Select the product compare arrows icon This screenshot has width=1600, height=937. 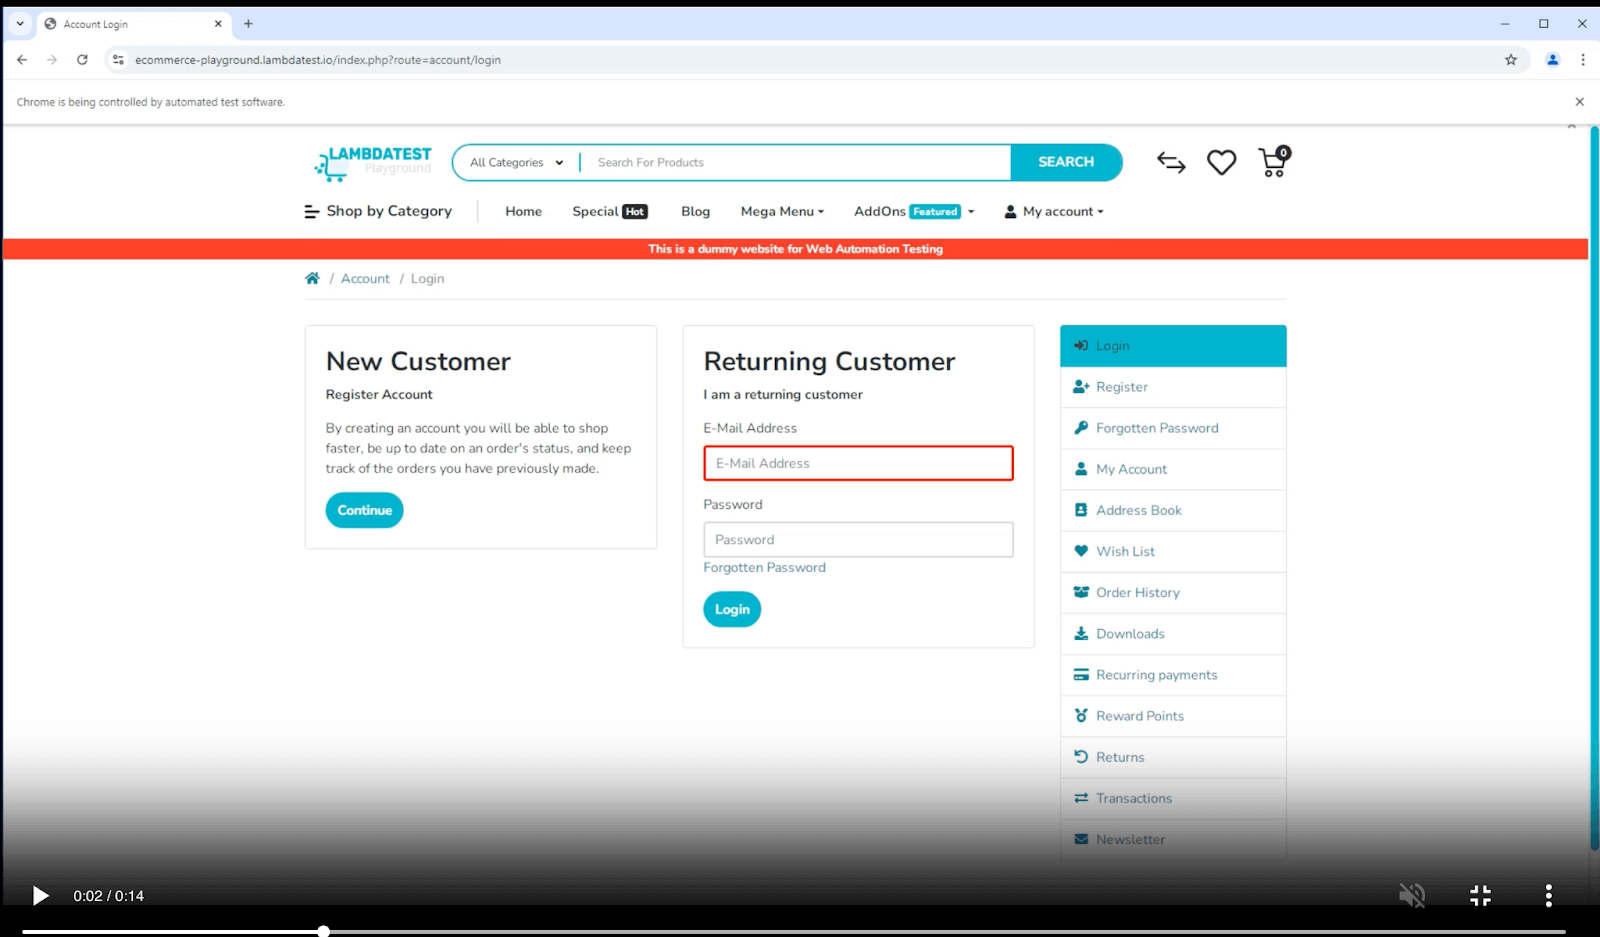point(1172,162)
